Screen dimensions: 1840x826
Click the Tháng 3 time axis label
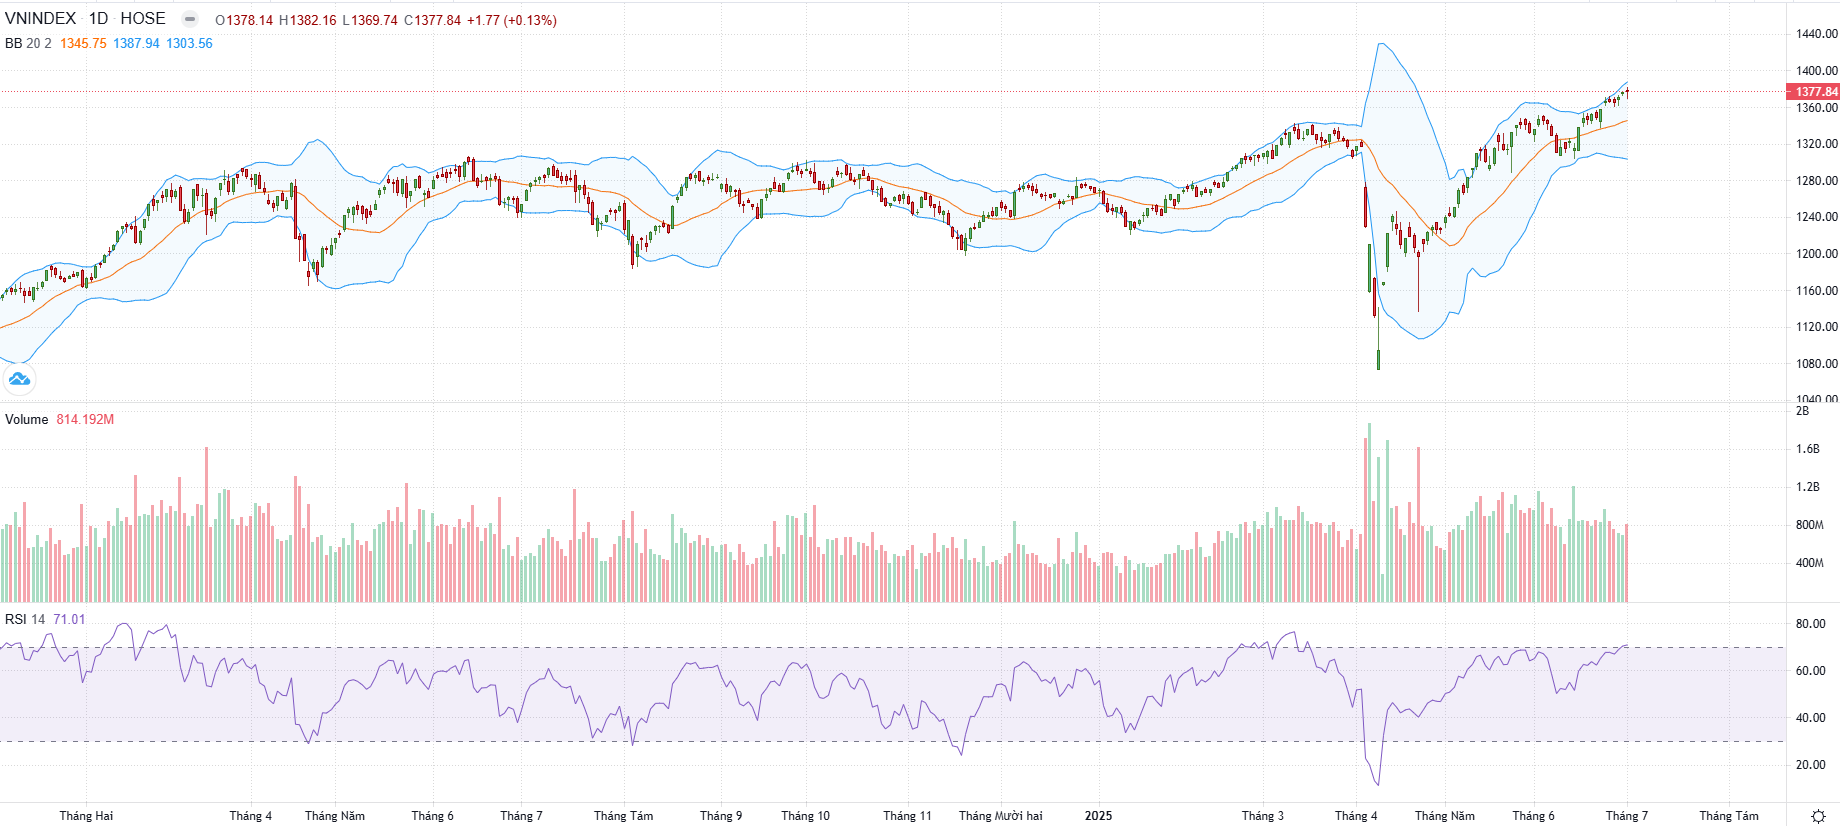(1262, 816)
